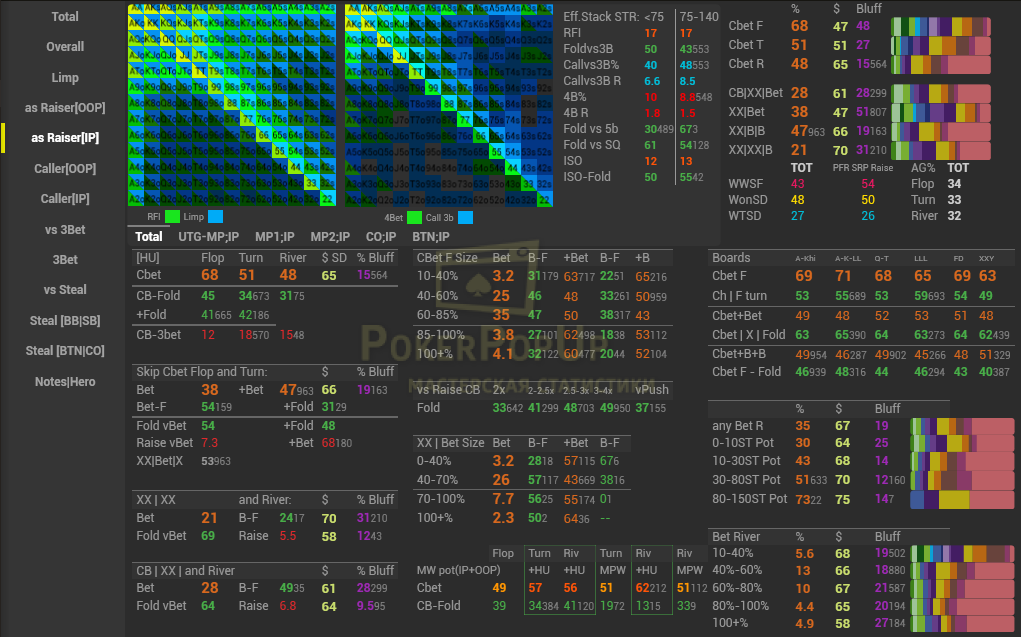Go to the vs 3Bet section

tap(65, 229)
